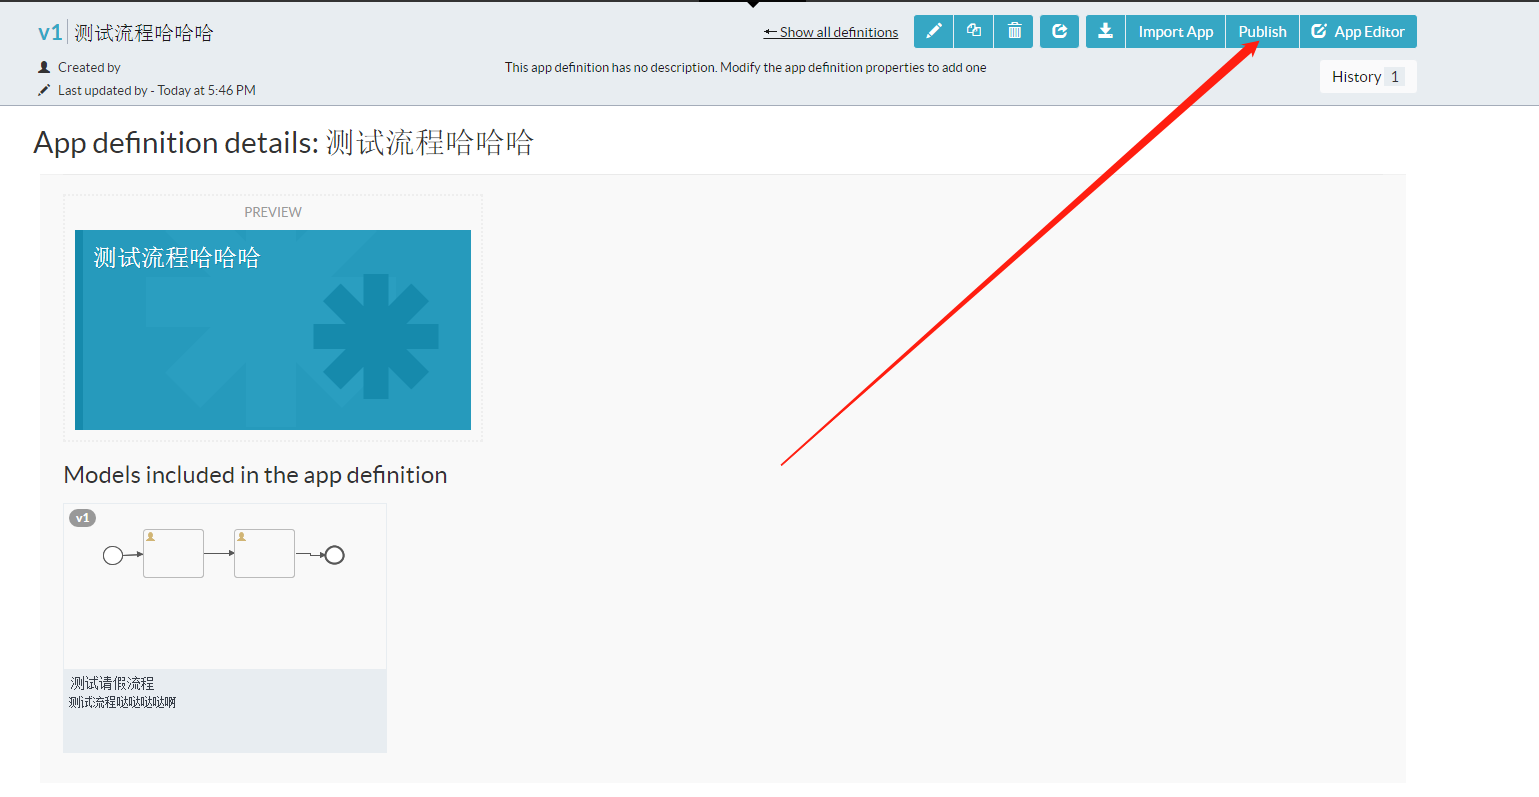
Task: Click the Created by label
Action: point(89,68)
